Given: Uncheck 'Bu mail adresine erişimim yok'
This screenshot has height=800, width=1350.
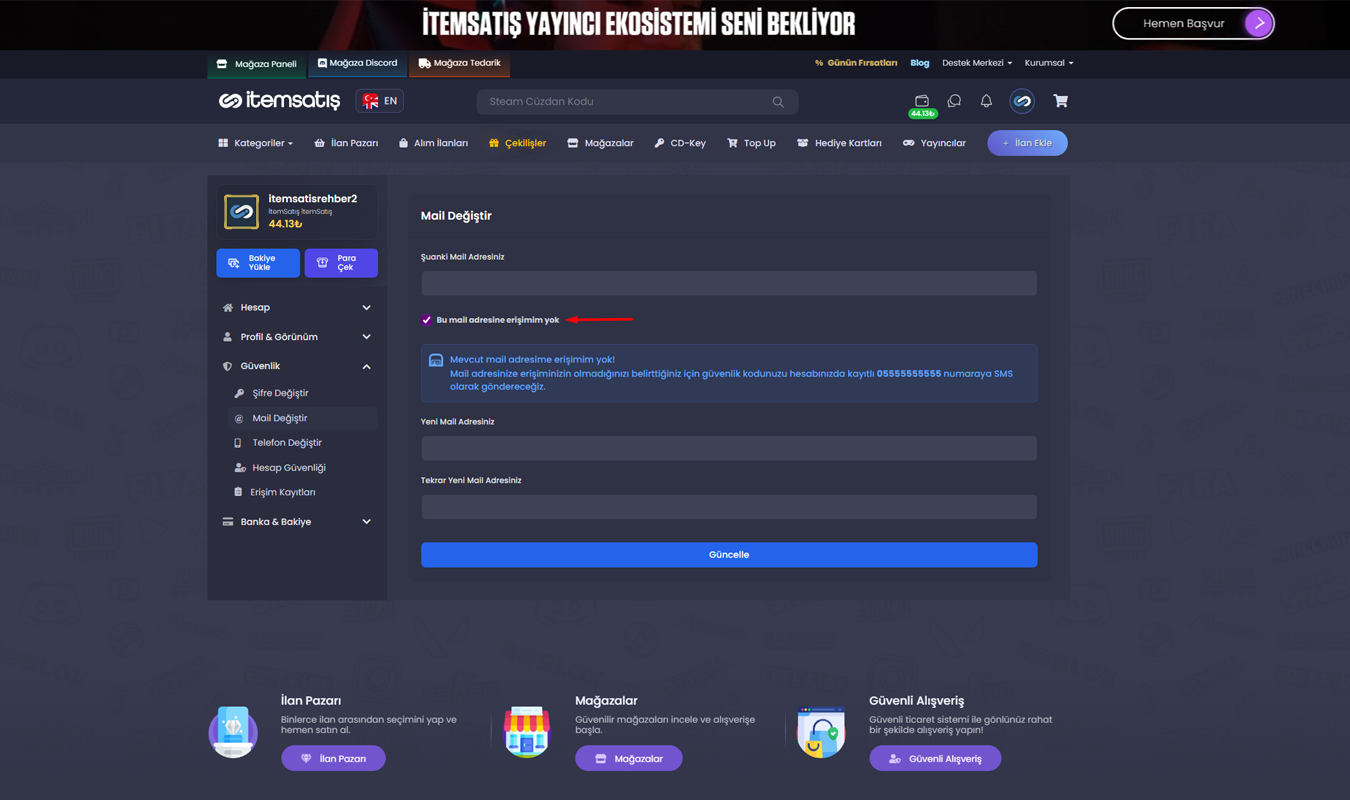Looking at the screenshot, I should [427, 320].
